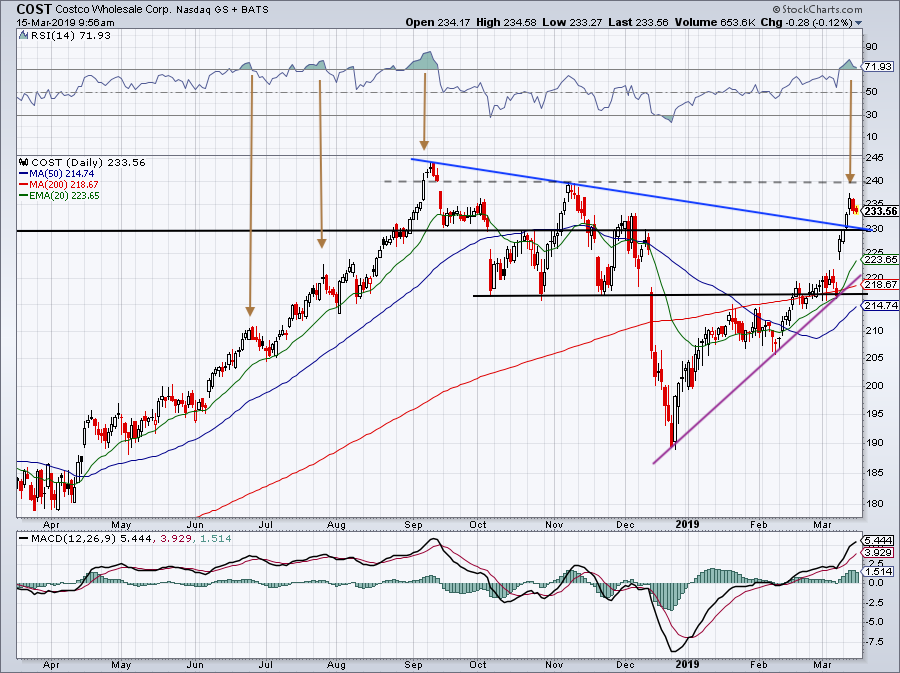Click the 15-Mar-2019 9:56am timestamp
The height and width of the screenshot is (673, 900).
click(65, 23)
